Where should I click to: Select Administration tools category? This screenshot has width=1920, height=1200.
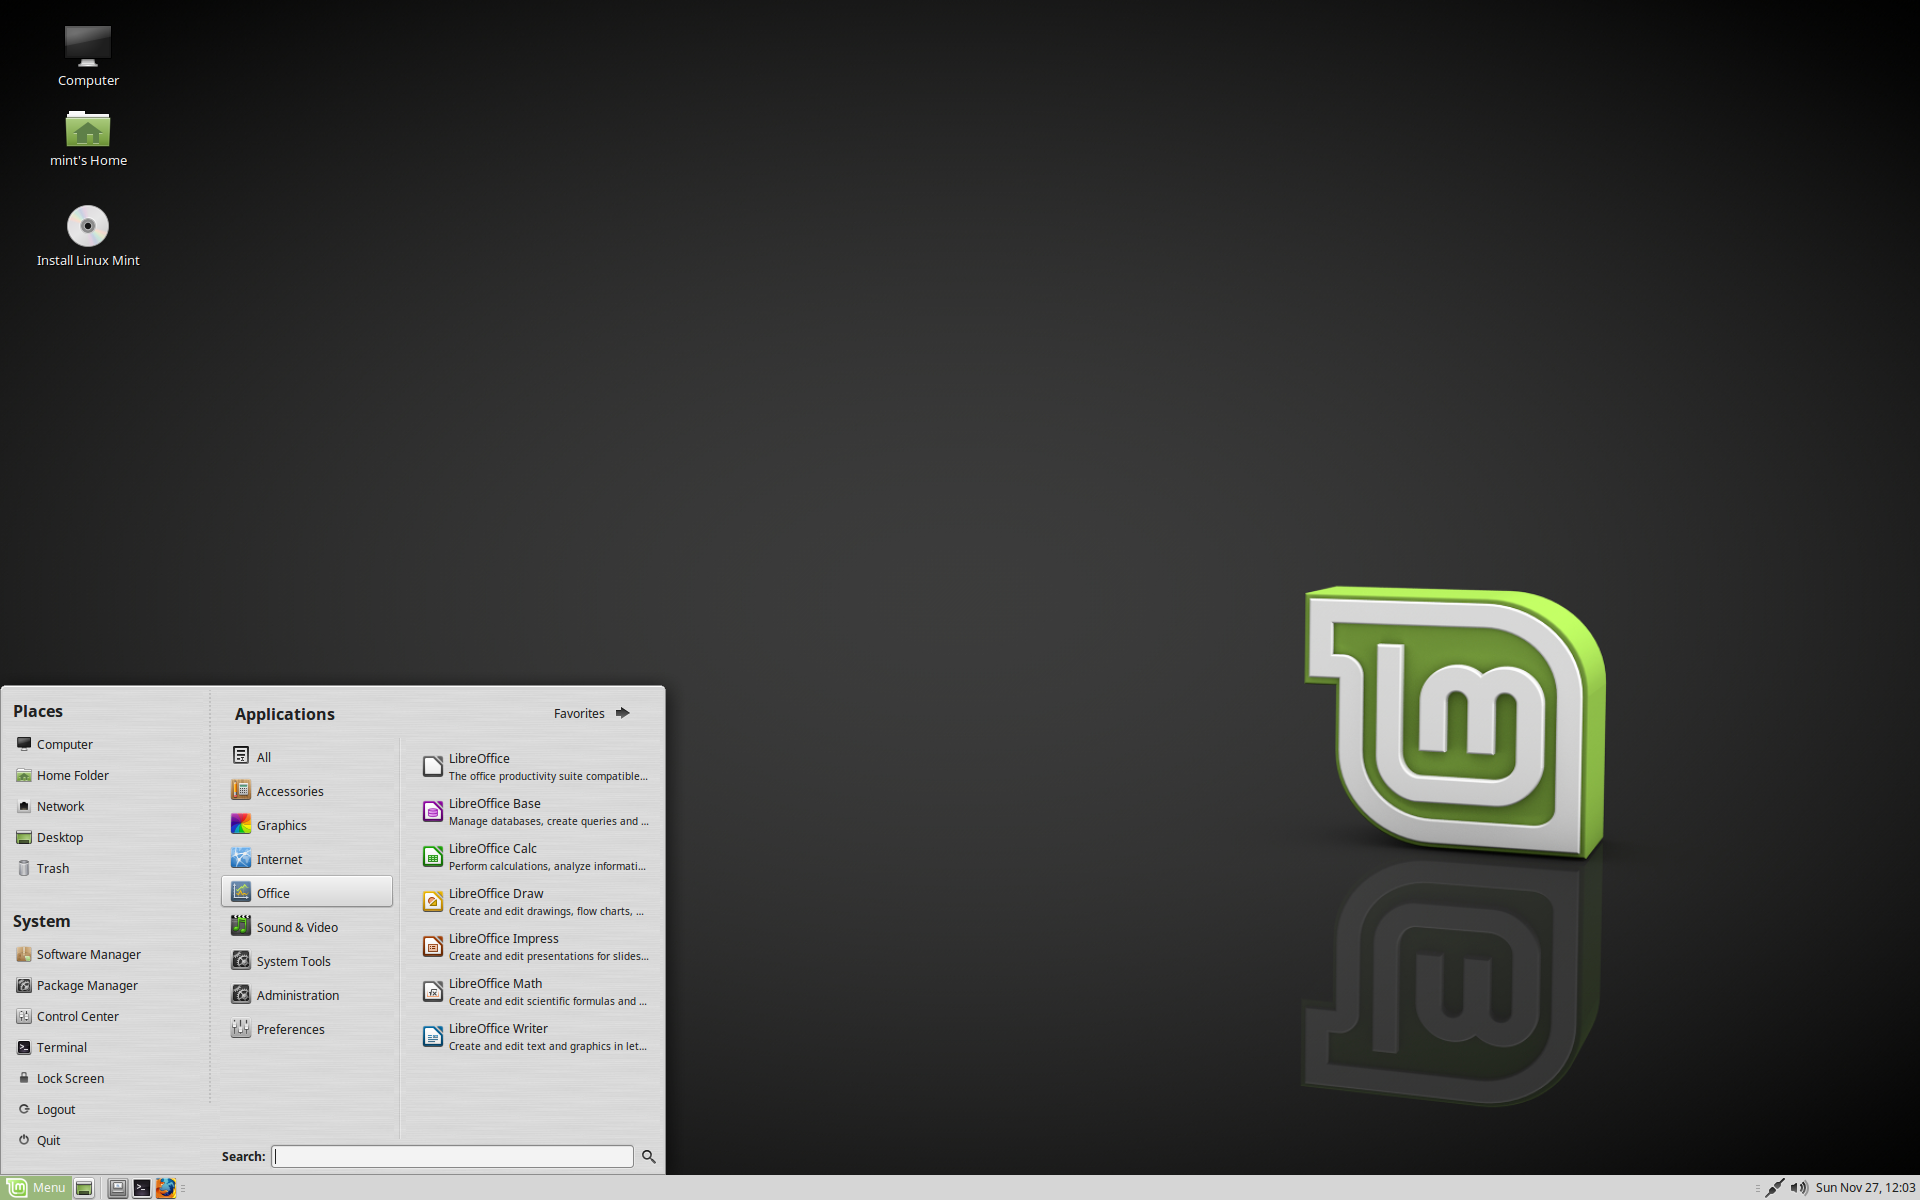tap(297, 995)
